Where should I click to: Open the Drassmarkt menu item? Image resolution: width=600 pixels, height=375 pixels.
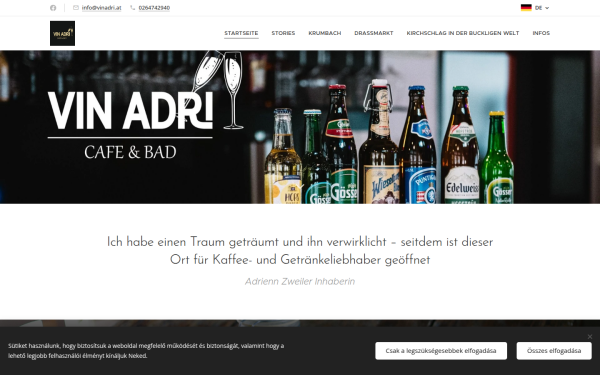(x=373, y=33)
